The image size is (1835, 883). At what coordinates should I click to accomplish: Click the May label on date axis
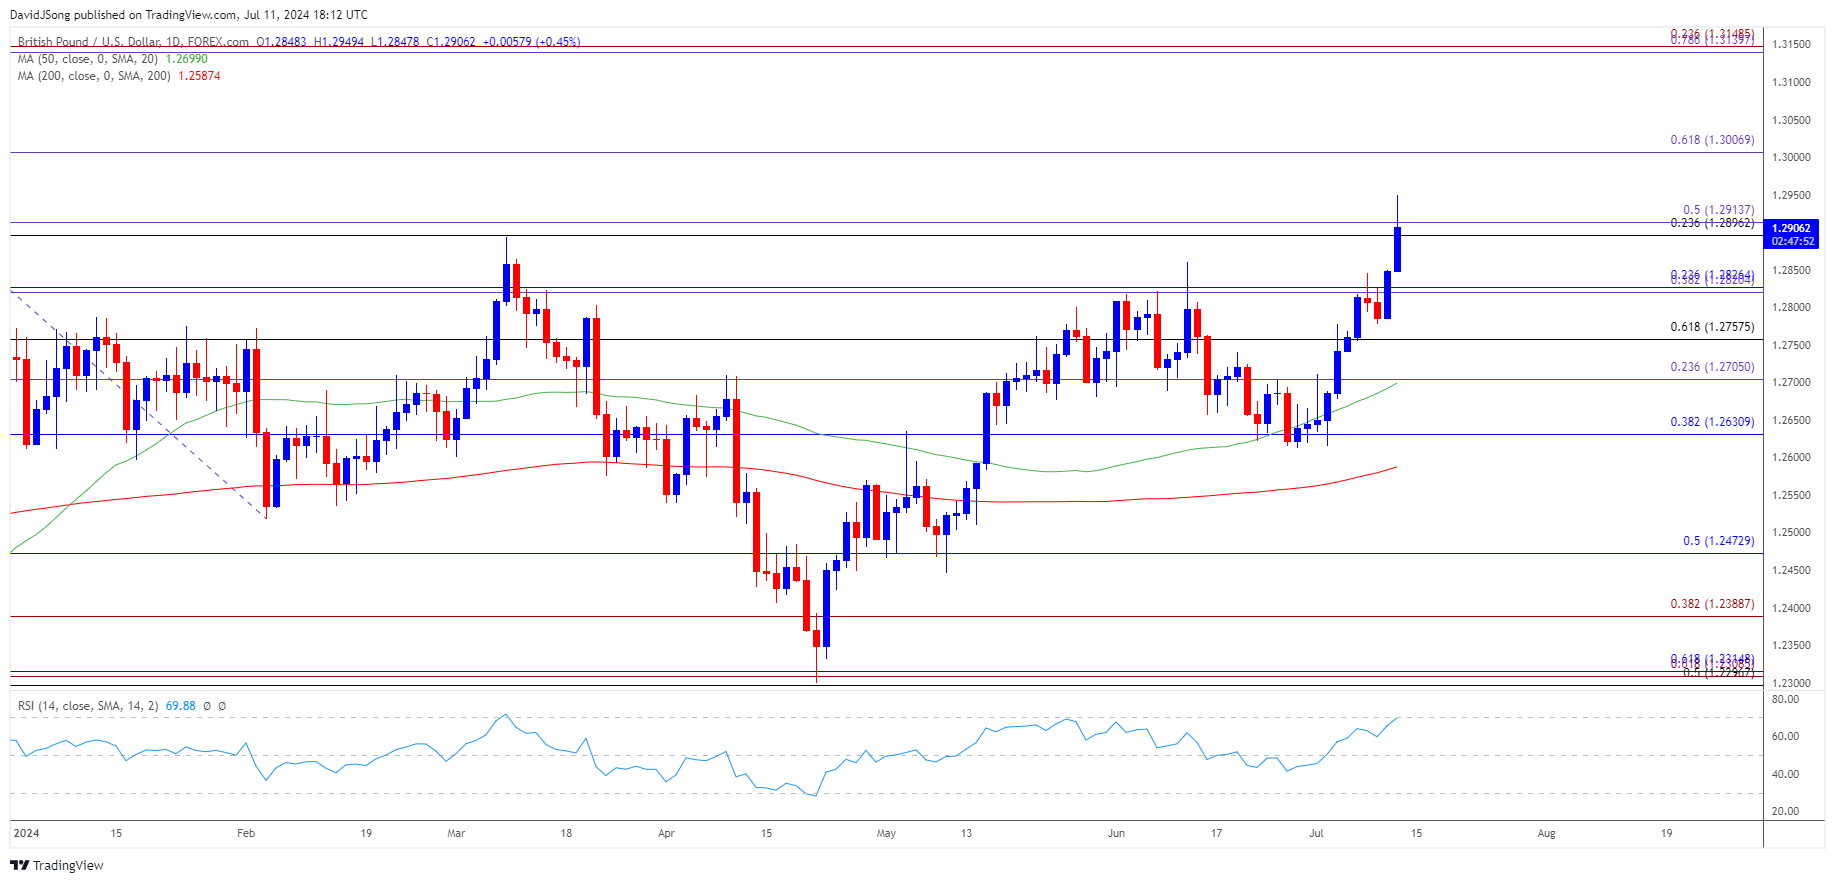pyautogui.click(x=886, y=833)
